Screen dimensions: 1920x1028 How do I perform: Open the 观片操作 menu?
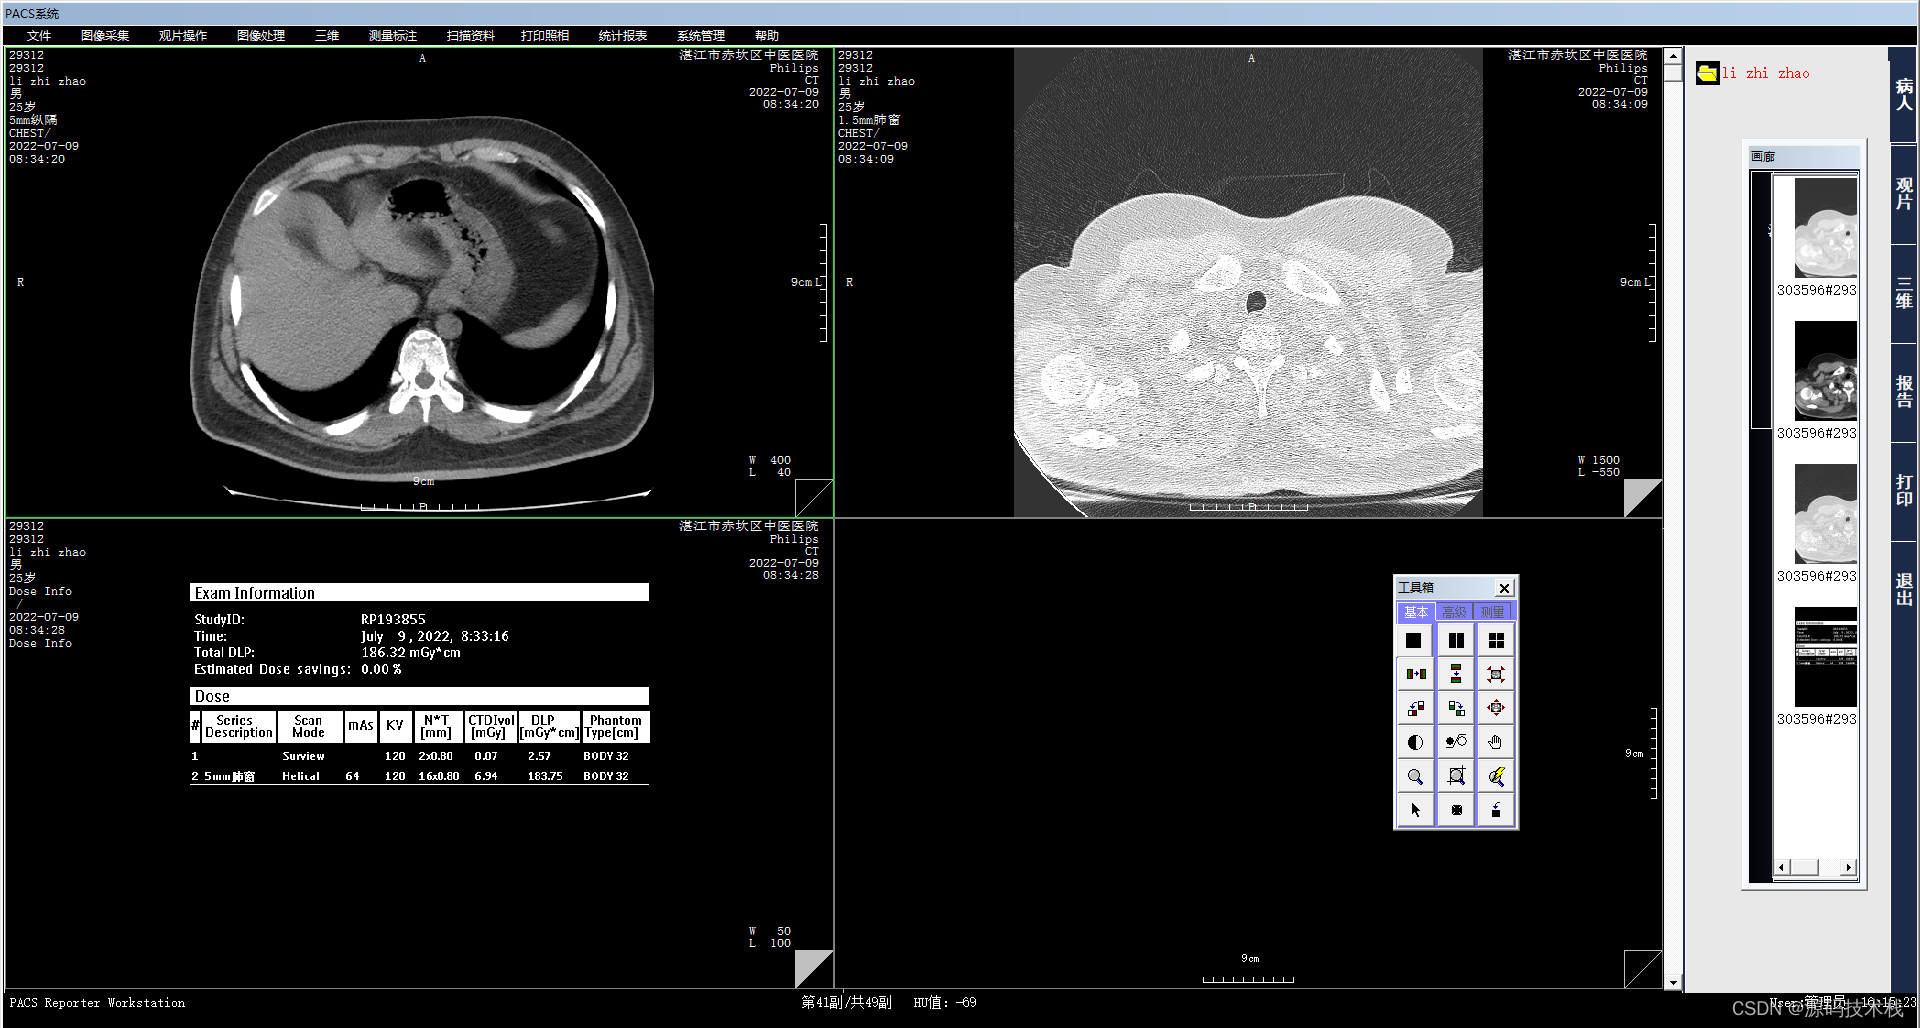[x=183, y=36]
